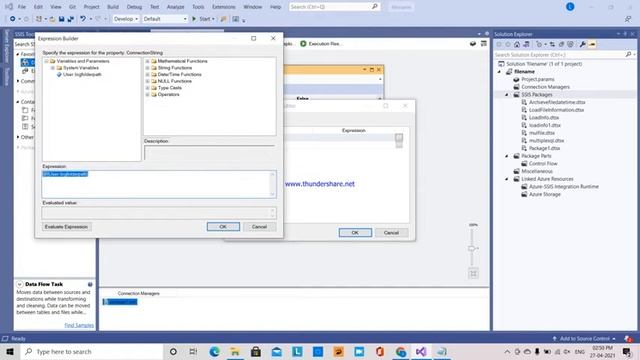Expand the String Functions folder

click(x=147, y=68)
